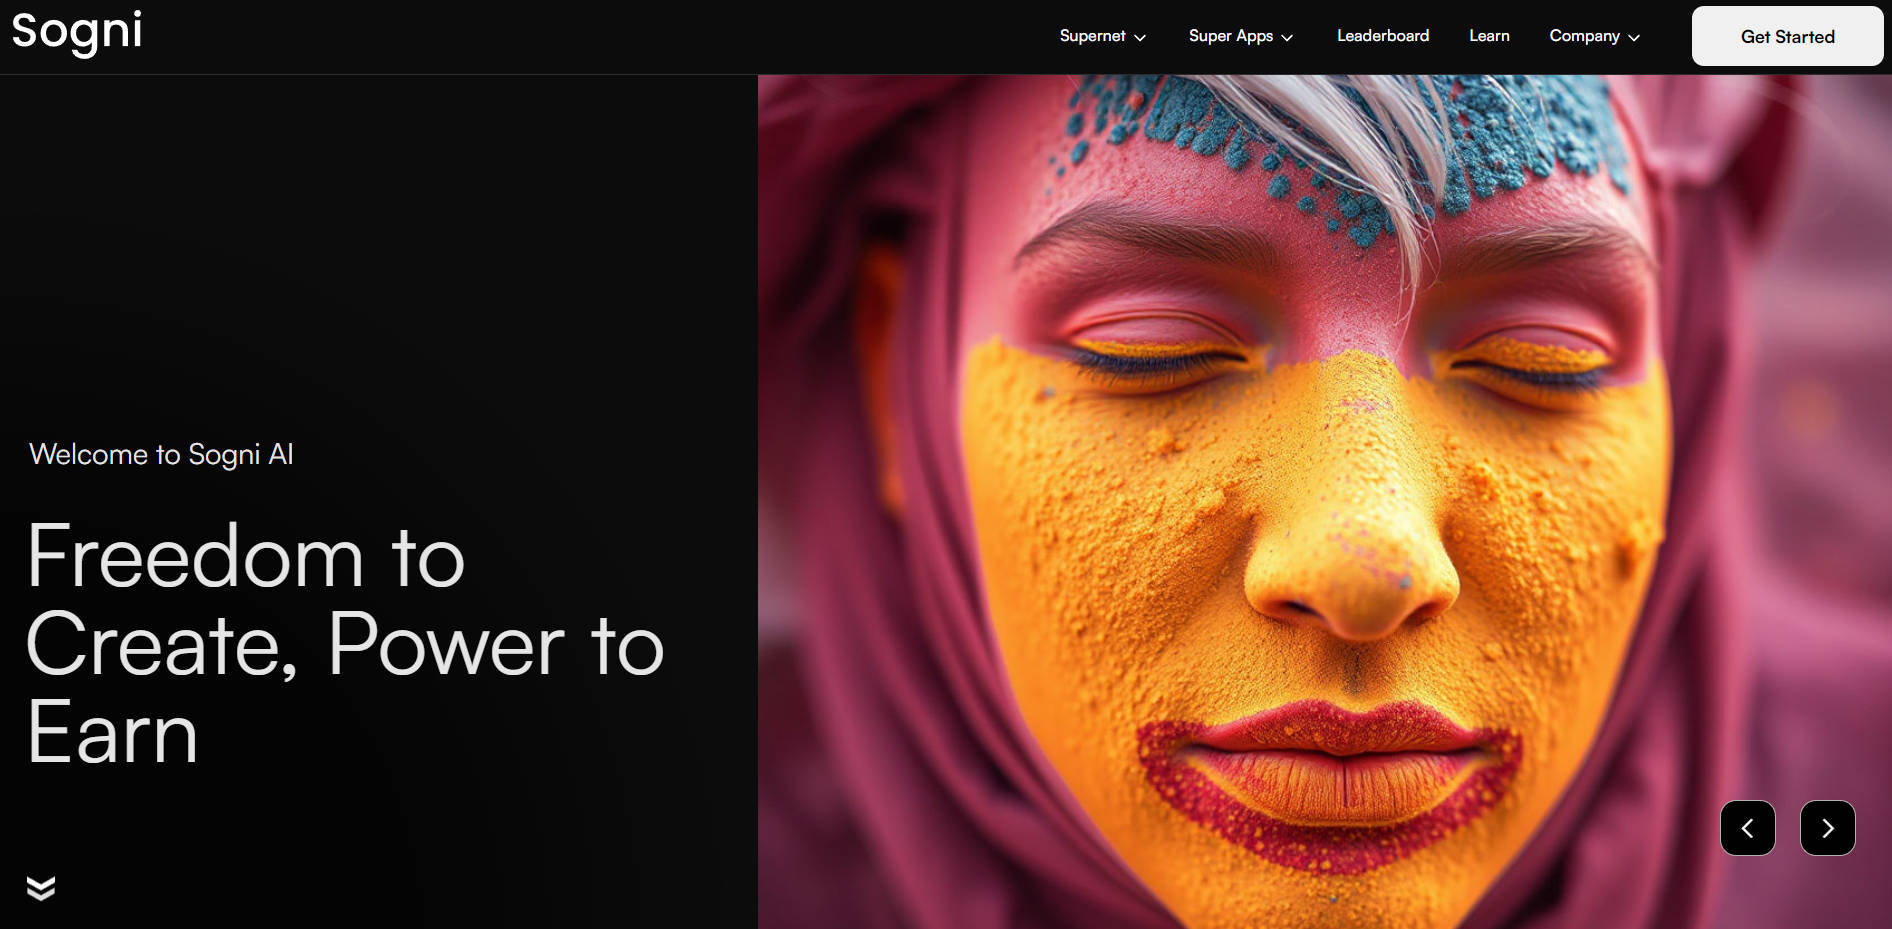Advance to the next hero slide
The image size is (1892, 929).
pyautogui.click(x=1827, y=828)
